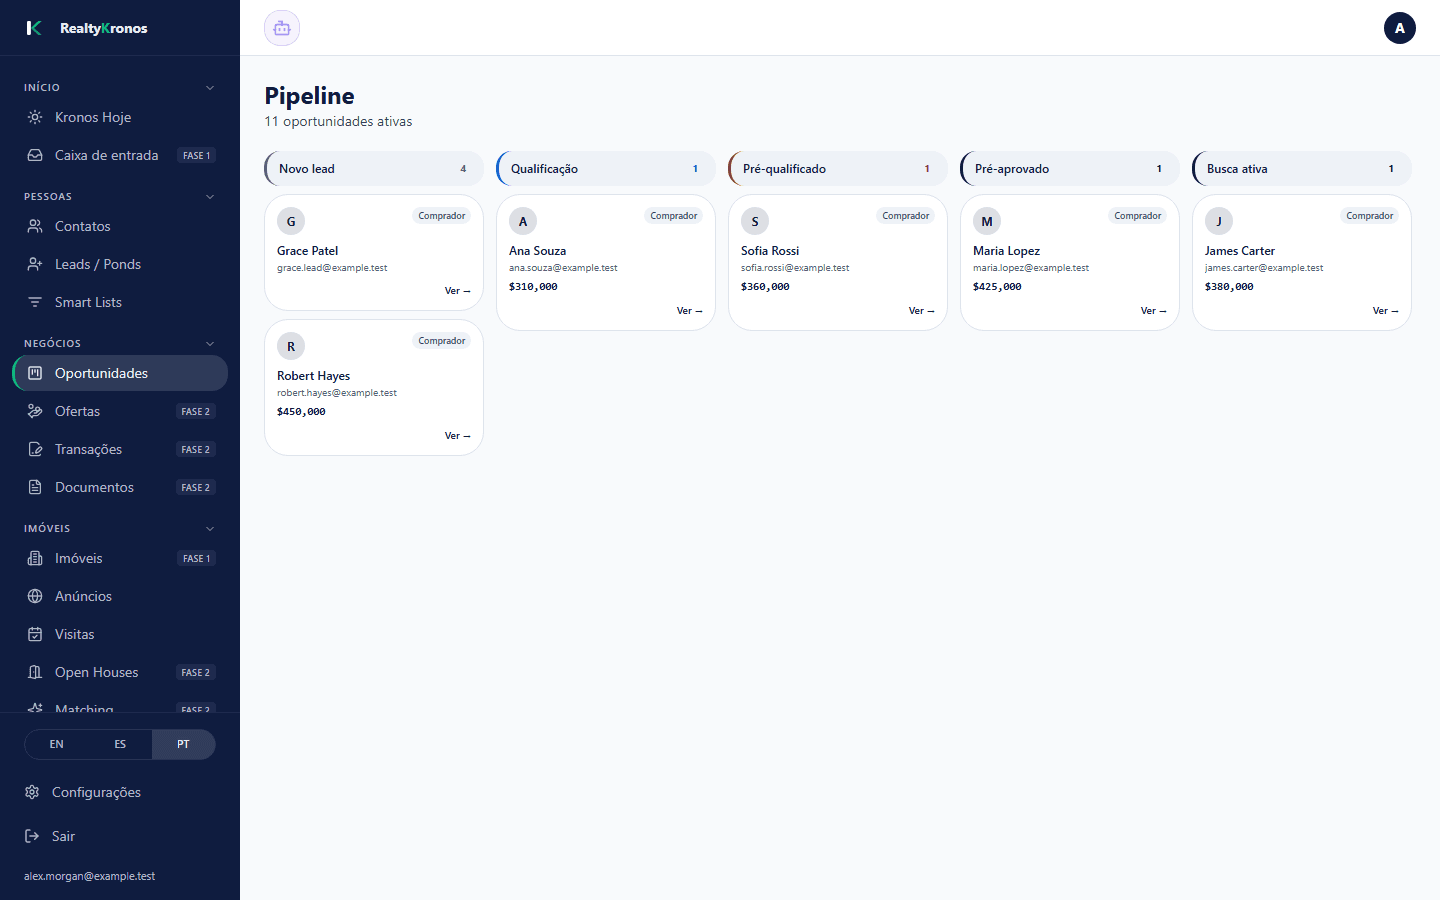The width and height of the screenshot is (1440, 900).
Task: Click the Documentos file icon
Action: tap(35, 487)
